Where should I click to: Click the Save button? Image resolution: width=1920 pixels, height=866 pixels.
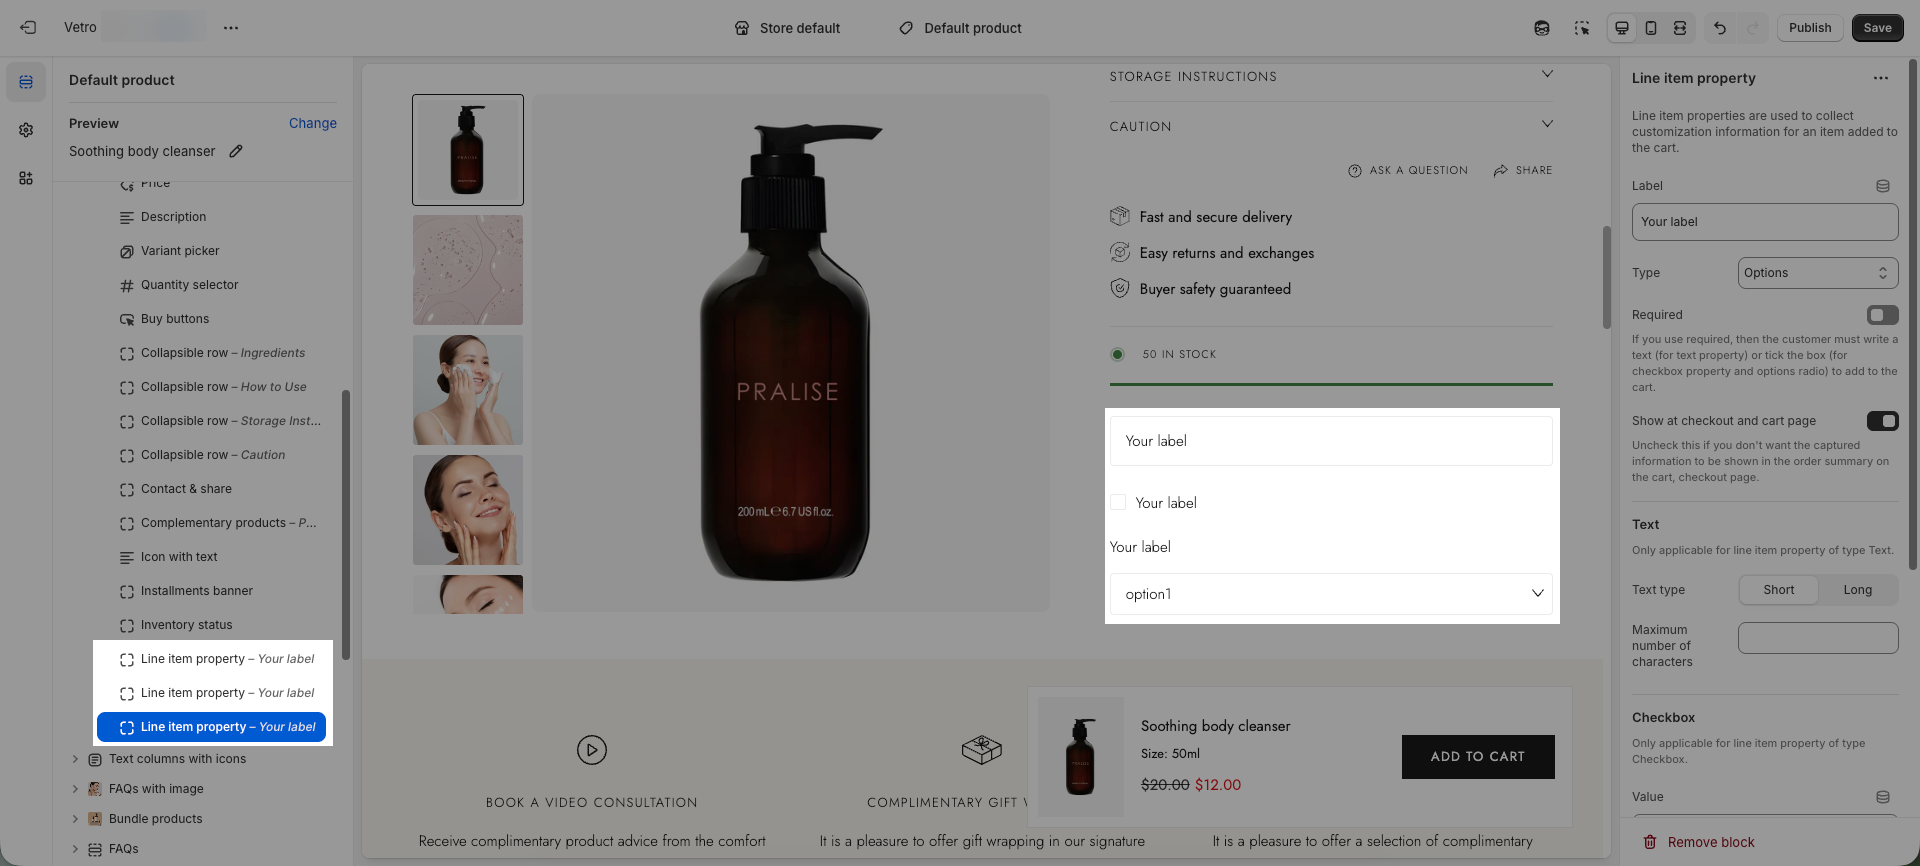point(1877,28)
